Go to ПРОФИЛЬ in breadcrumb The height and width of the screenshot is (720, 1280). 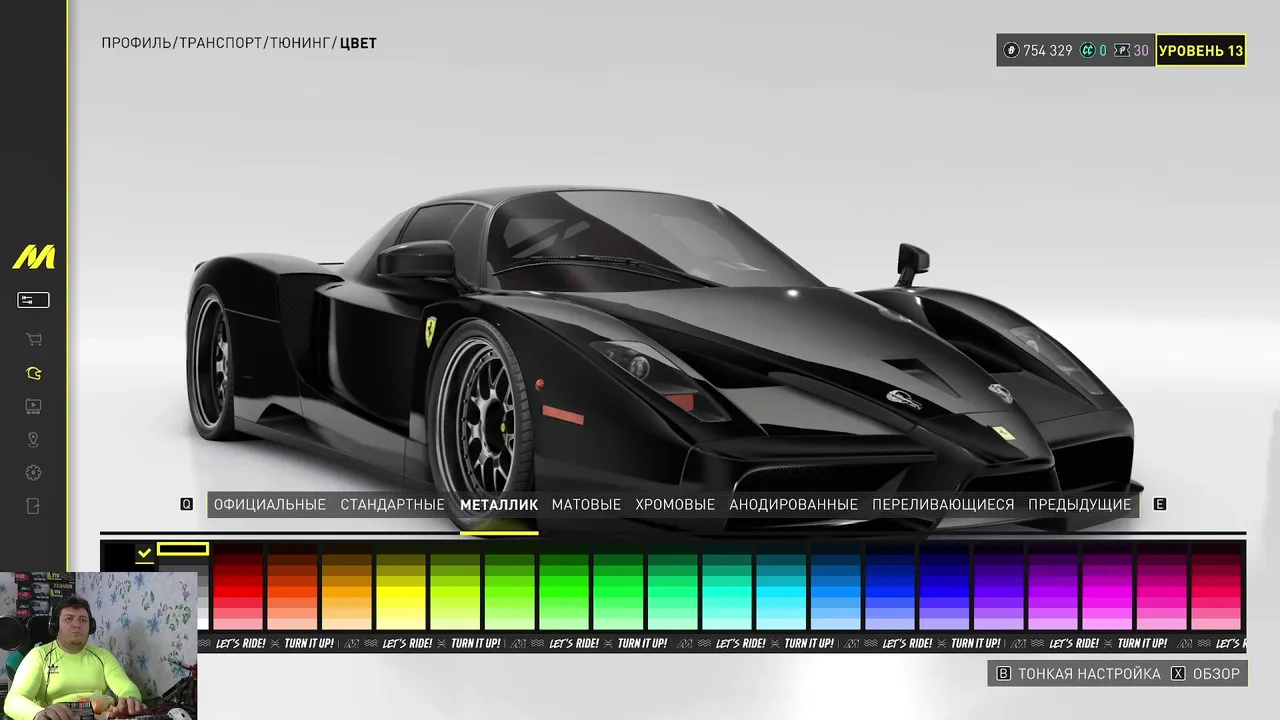click(136, 43)
